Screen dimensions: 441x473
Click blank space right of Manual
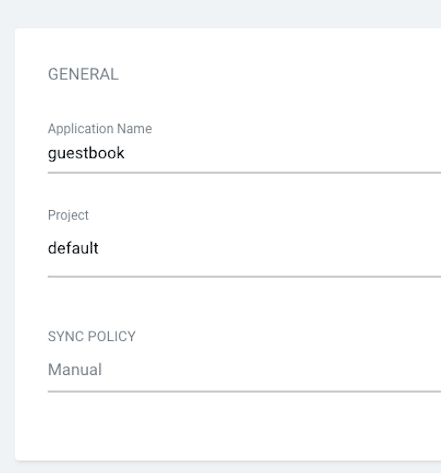tap(271, 370)
